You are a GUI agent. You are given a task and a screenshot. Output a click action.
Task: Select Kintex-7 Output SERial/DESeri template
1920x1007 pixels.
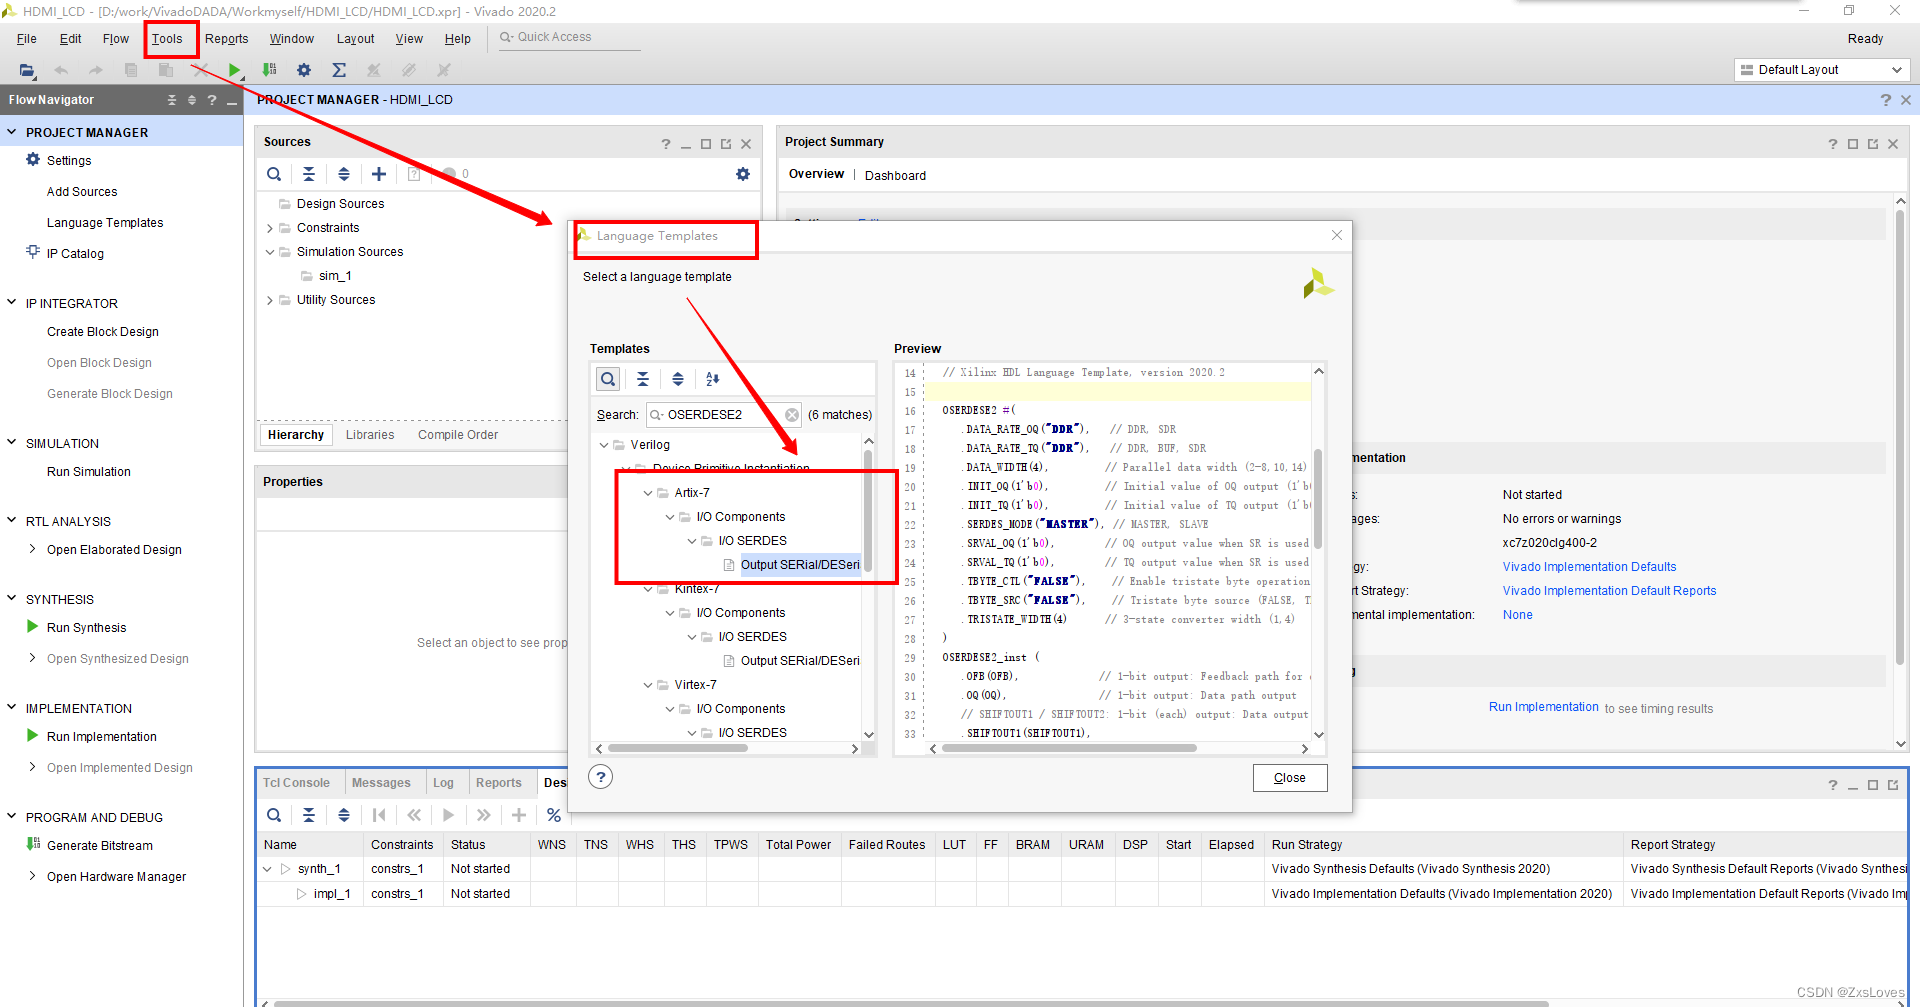pos(799,661)
